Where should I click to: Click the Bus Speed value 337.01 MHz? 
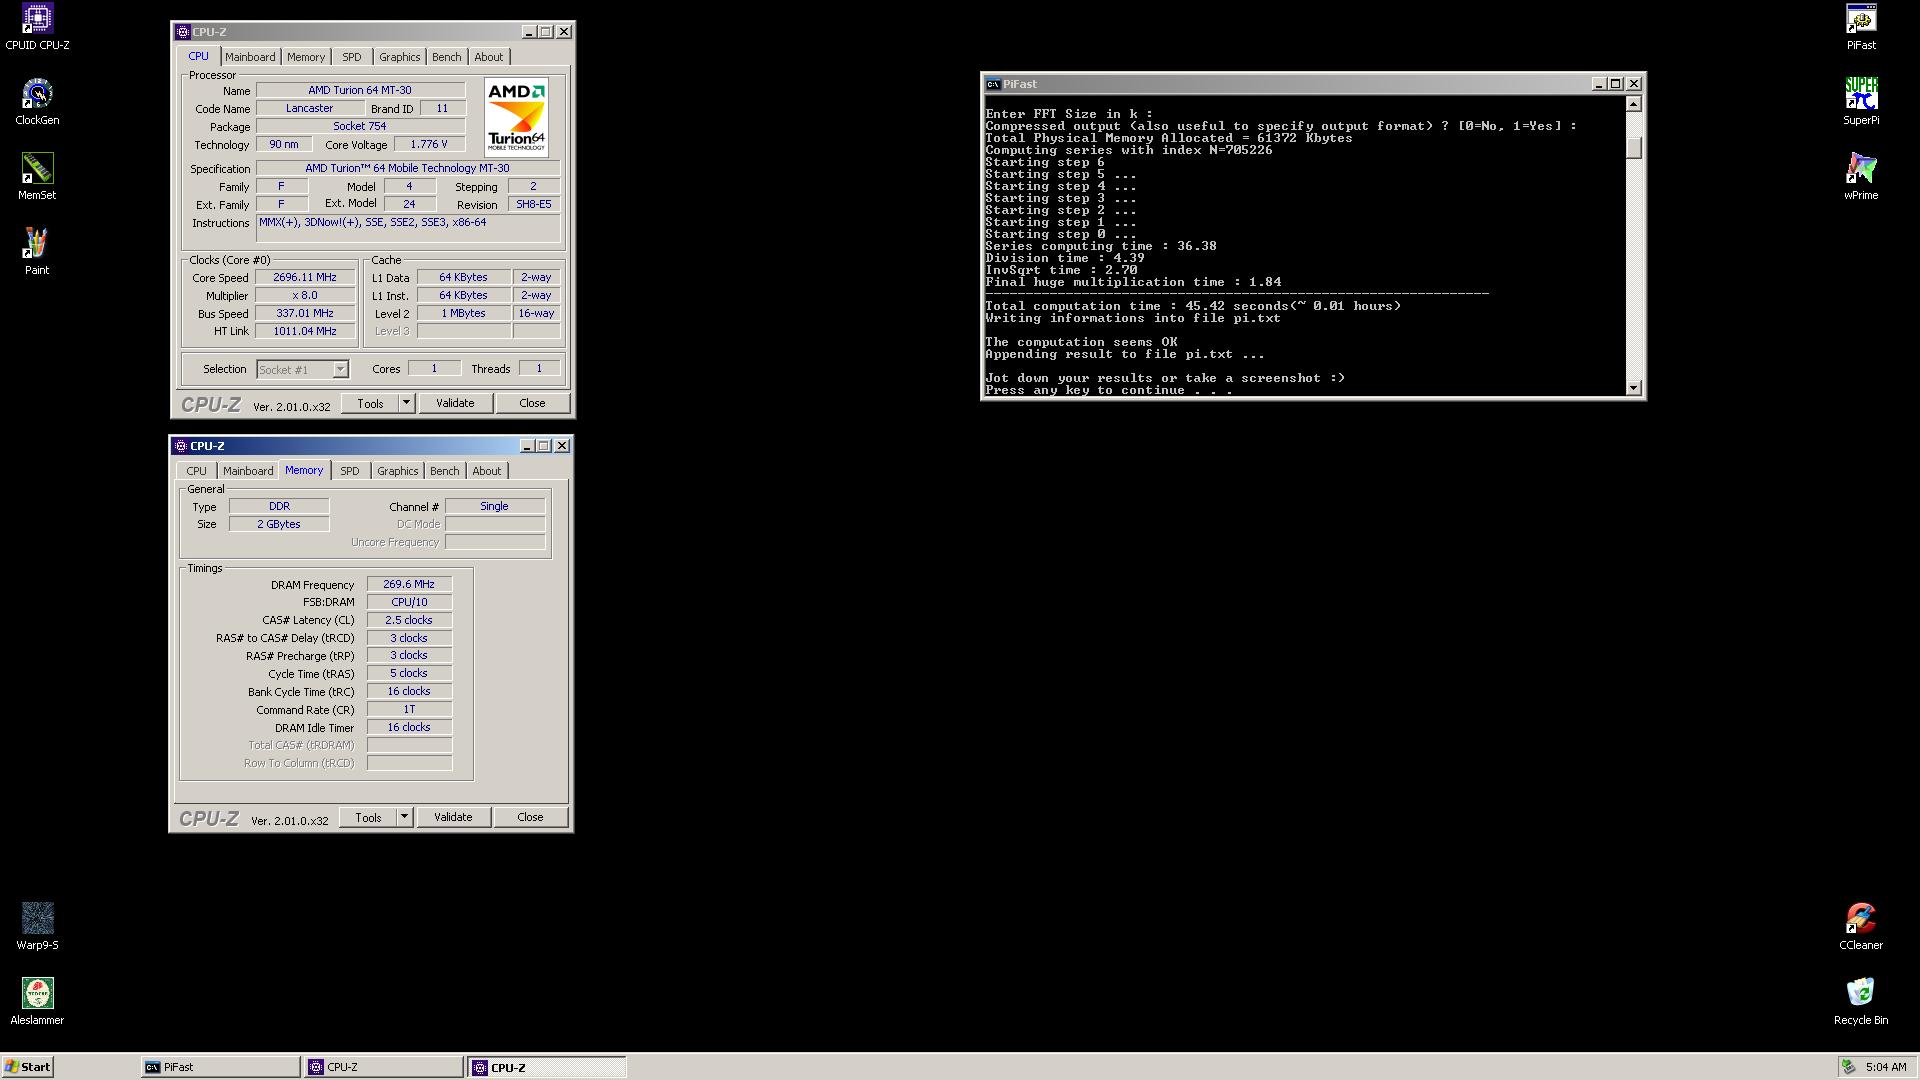coord(305,314)
